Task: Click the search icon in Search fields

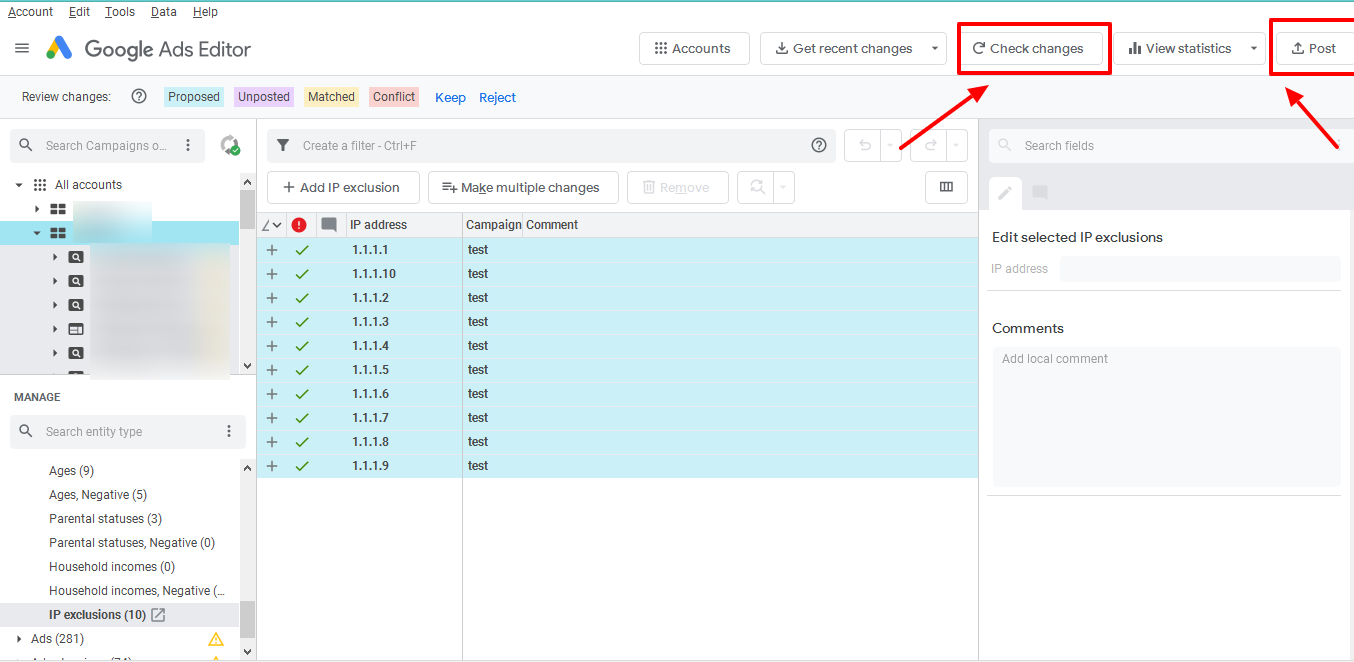Action: coord(1005,146)
